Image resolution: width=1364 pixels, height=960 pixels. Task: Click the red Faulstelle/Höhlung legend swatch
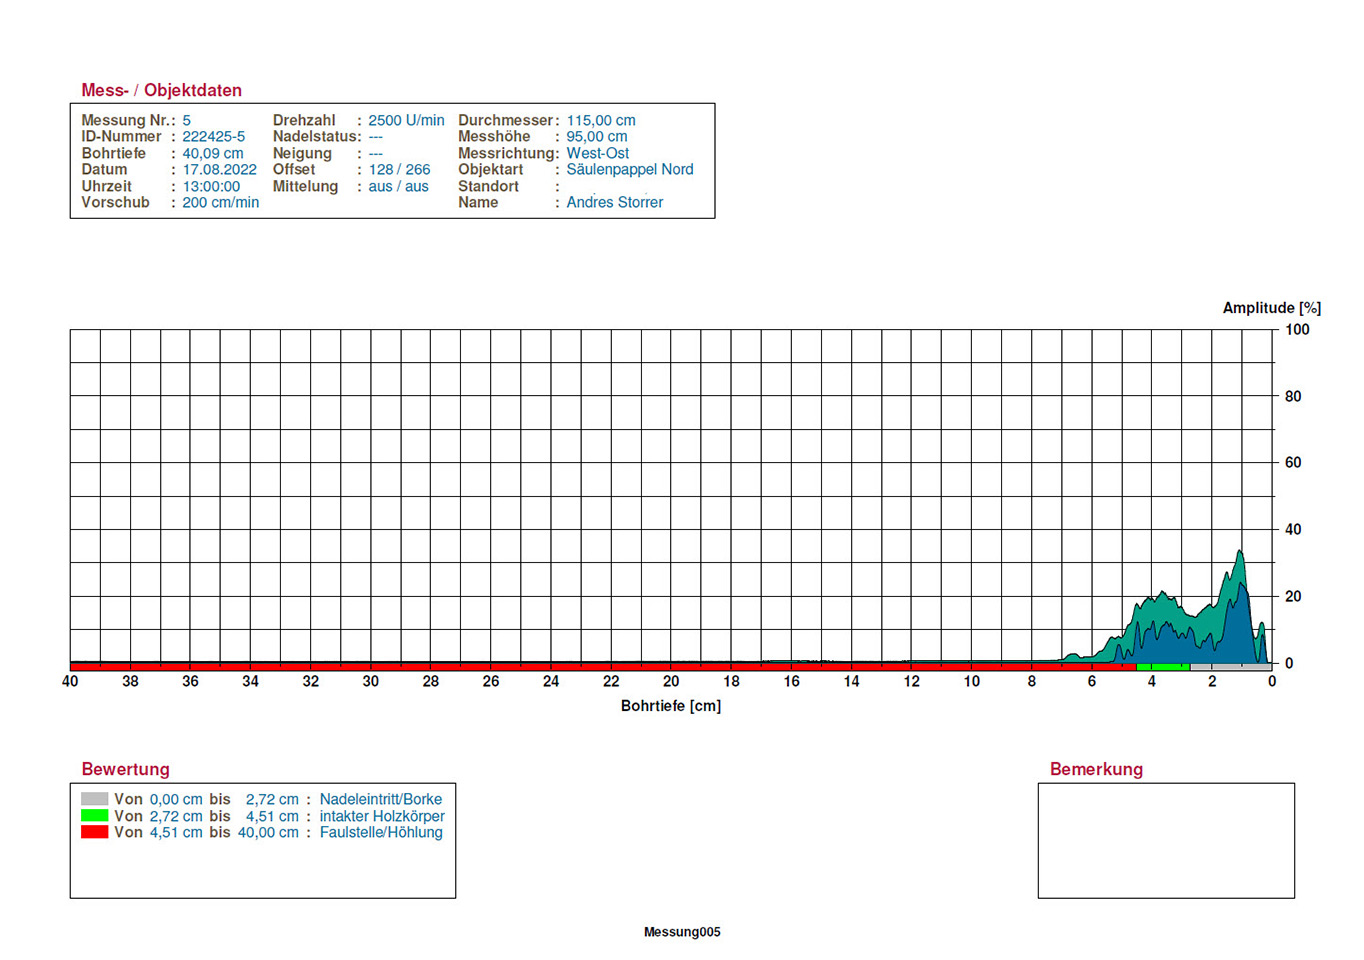tap(94, 832)
